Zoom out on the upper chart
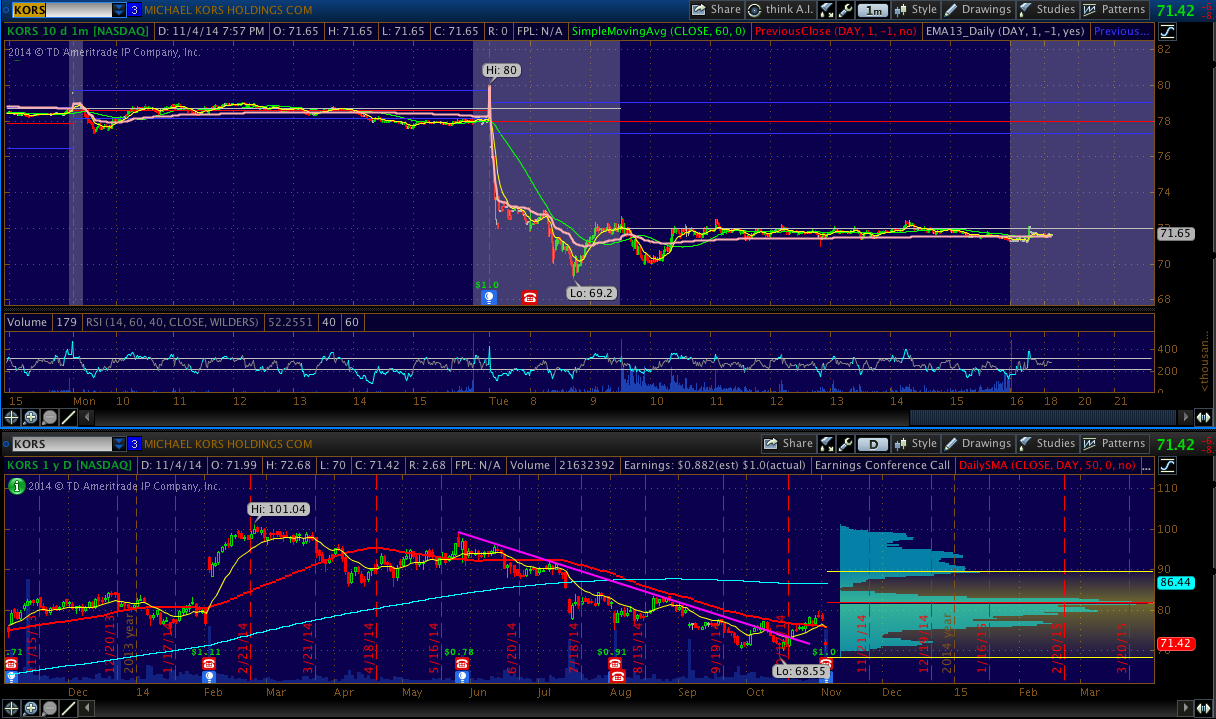1216x719 pixels. [49, 417]
